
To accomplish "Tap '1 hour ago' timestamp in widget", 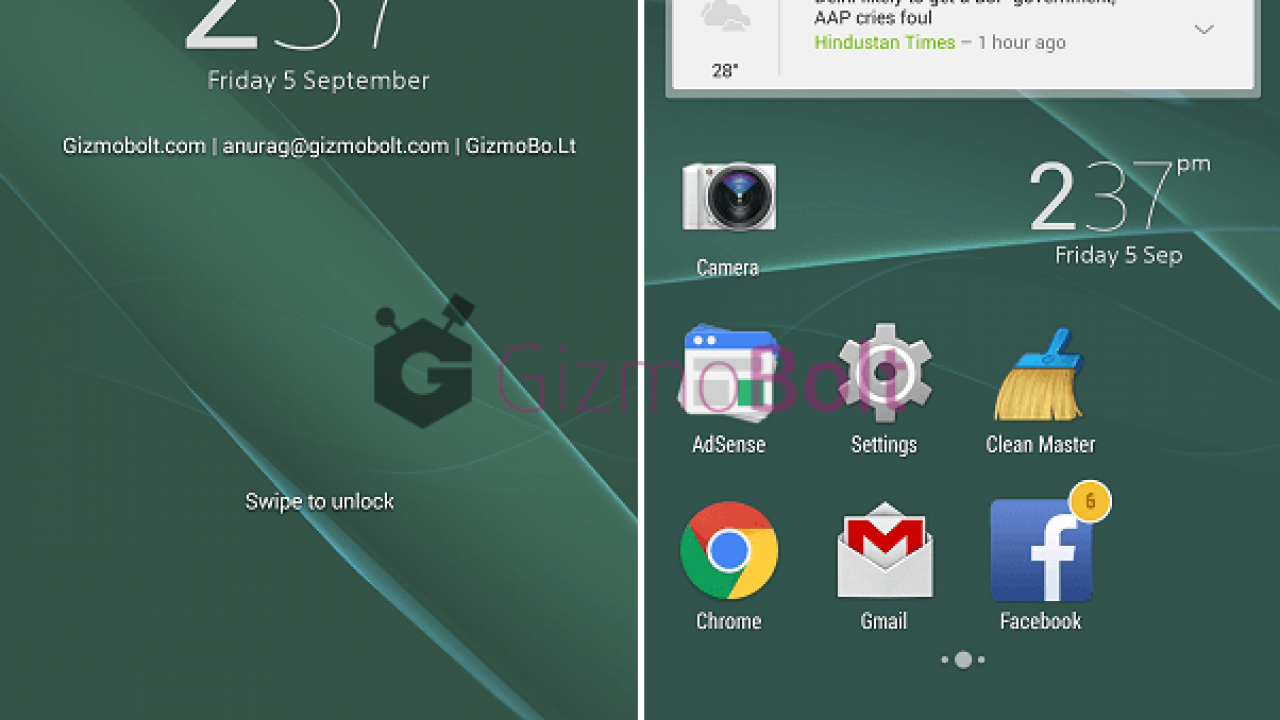I will (1022, 43).
